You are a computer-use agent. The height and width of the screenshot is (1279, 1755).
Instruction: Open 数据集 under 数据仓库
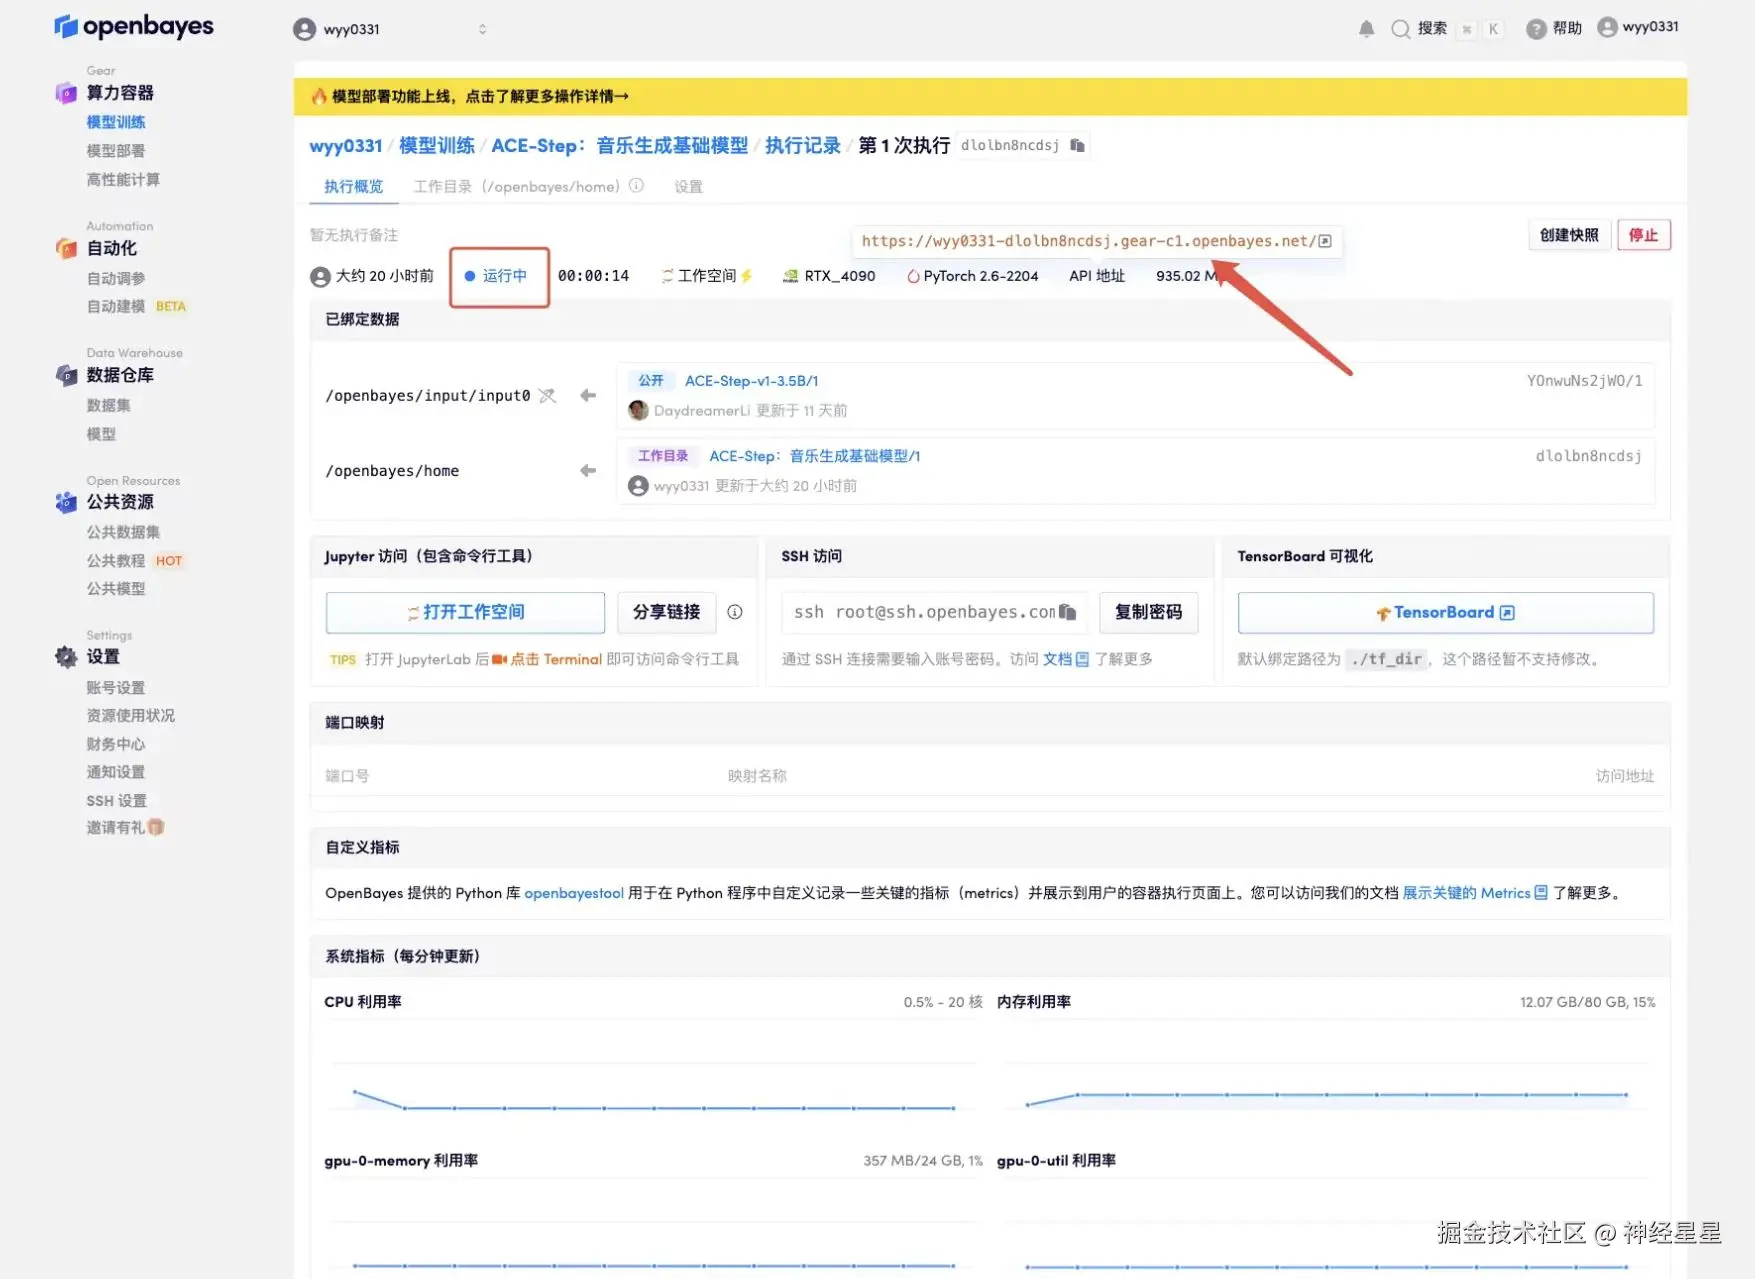pos(109,405)
